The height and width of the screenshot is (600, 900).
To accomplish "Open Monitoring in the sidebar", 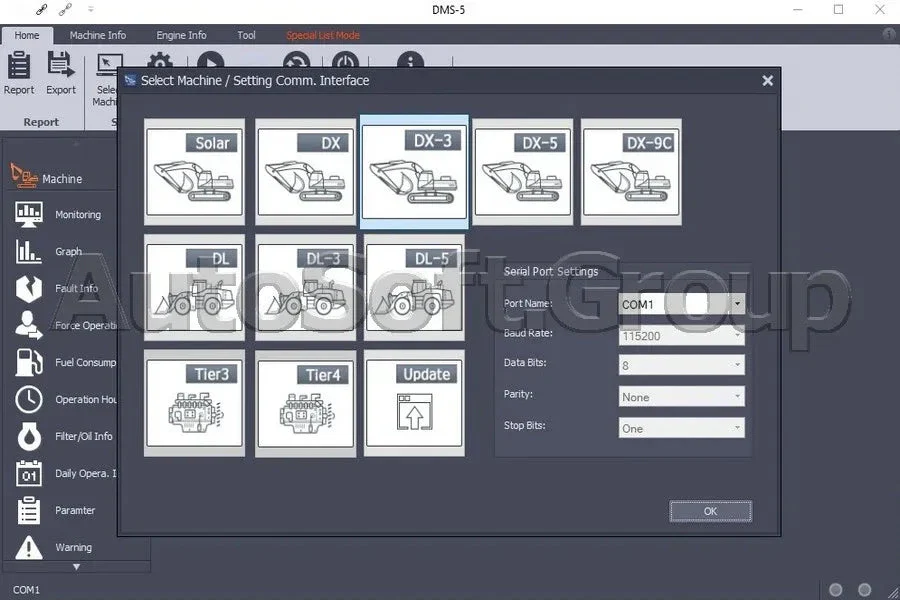I will coord(77,215).
